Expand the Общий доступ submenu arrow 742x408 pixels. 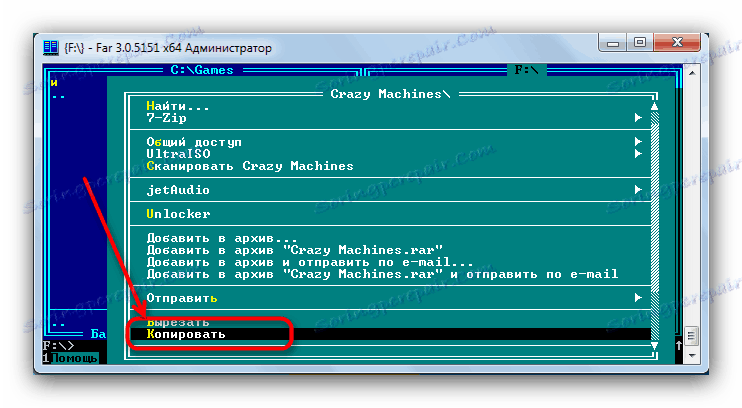tap(638, 142)
